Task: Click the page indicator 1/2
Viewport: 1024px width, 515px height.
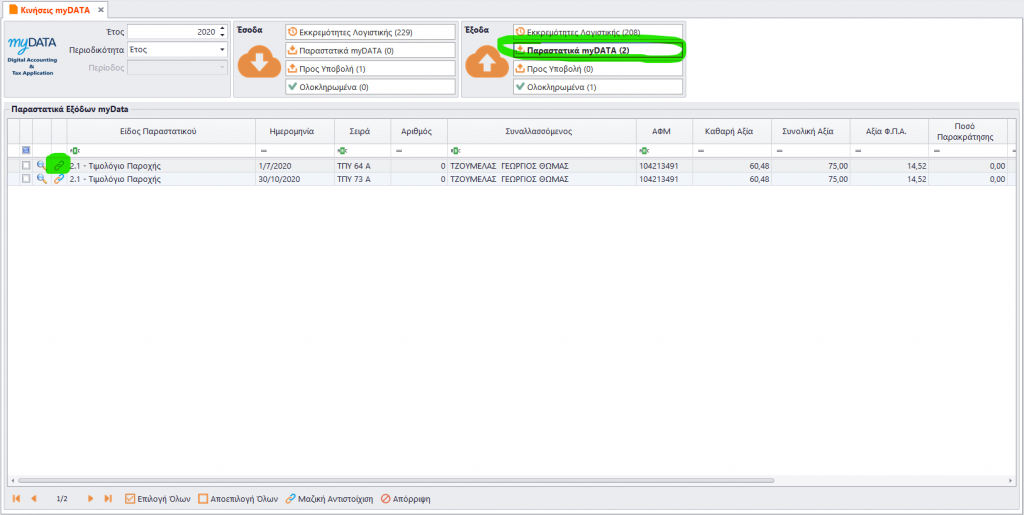Action: (x=62, y=499)
